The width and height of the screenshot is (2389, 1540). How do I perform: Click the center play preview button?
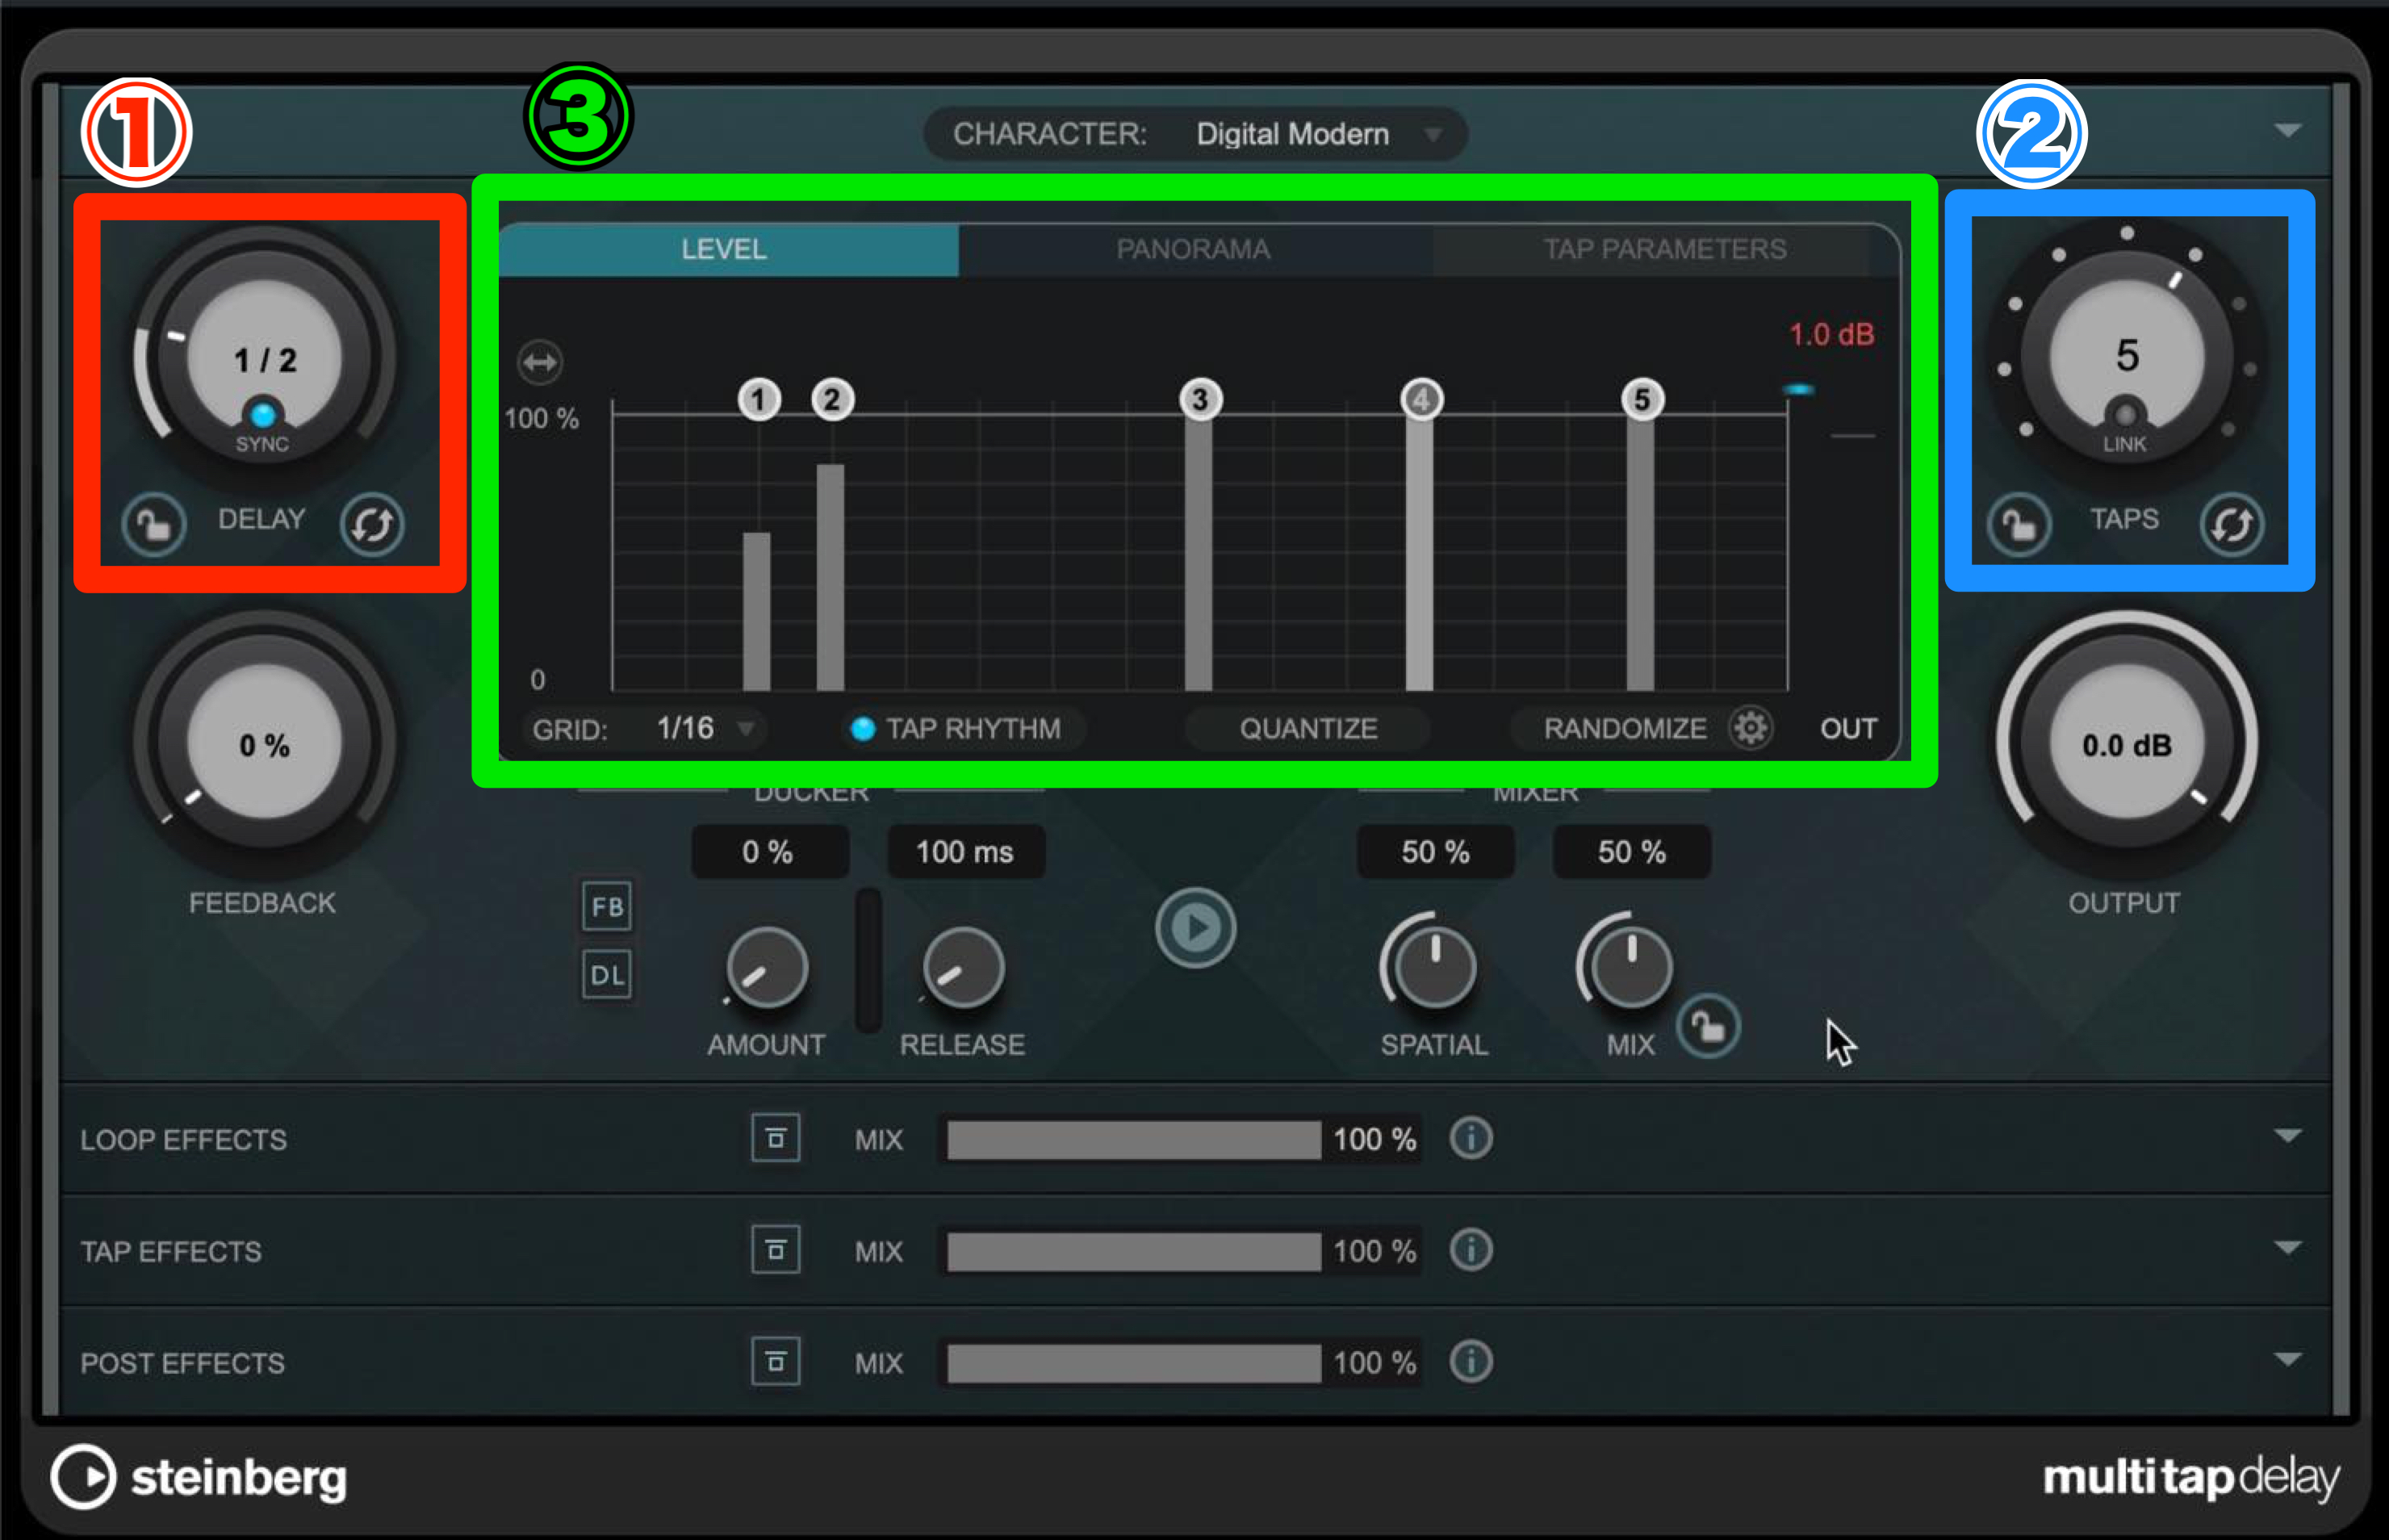pos(1196,928)
